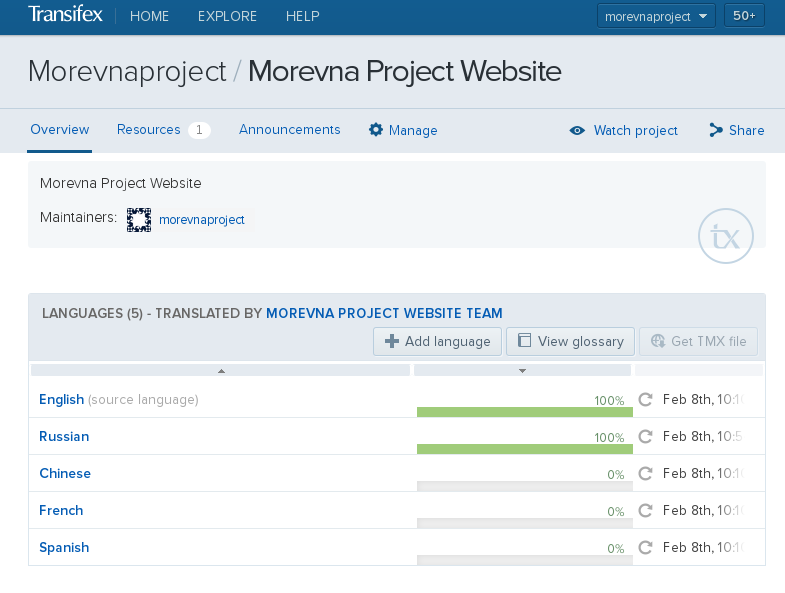Click the refresh icon in Chinese row
Screen dimensions: 785x593
[x=645, y=474]
